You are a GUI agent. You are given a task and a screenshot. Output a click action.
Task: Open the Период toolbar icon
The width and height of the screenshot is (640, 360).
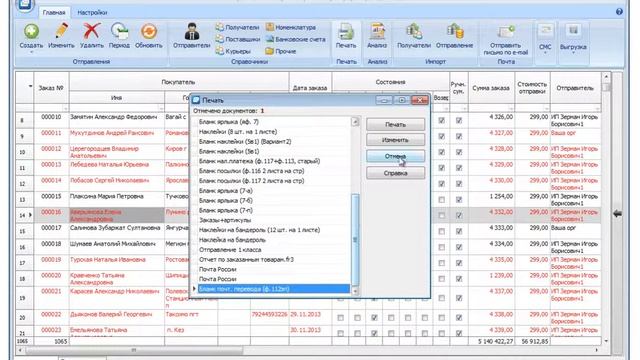(x=119, y=32)
